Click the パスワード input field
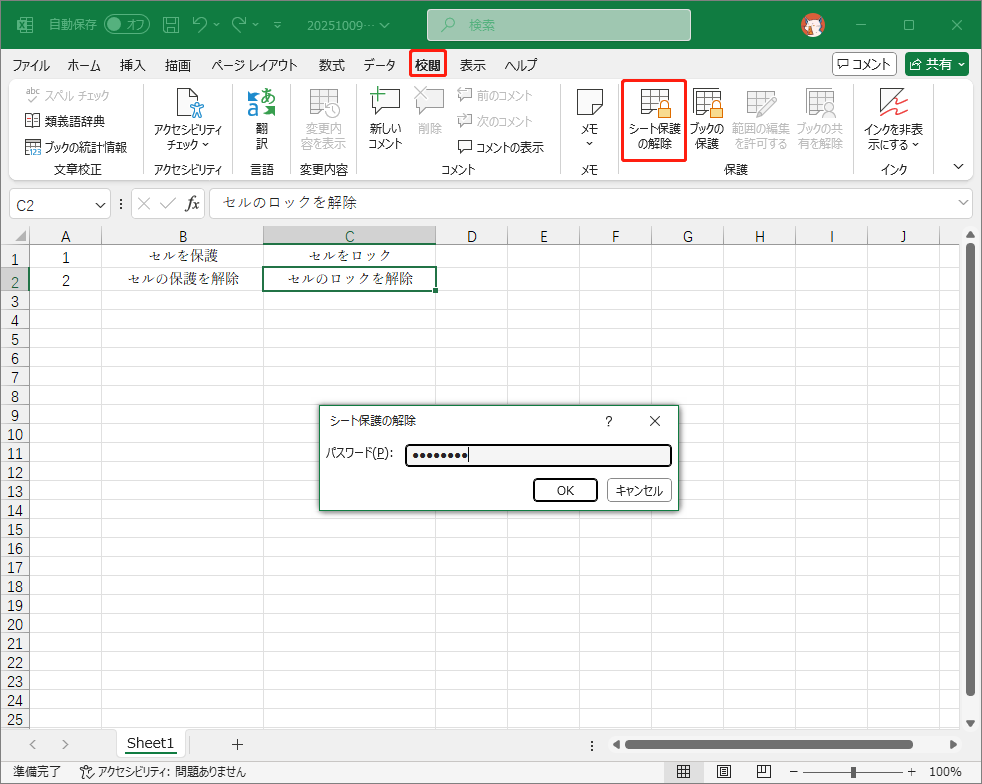The width and height of the screenshot is (982, 784). [x=538, y=455]
